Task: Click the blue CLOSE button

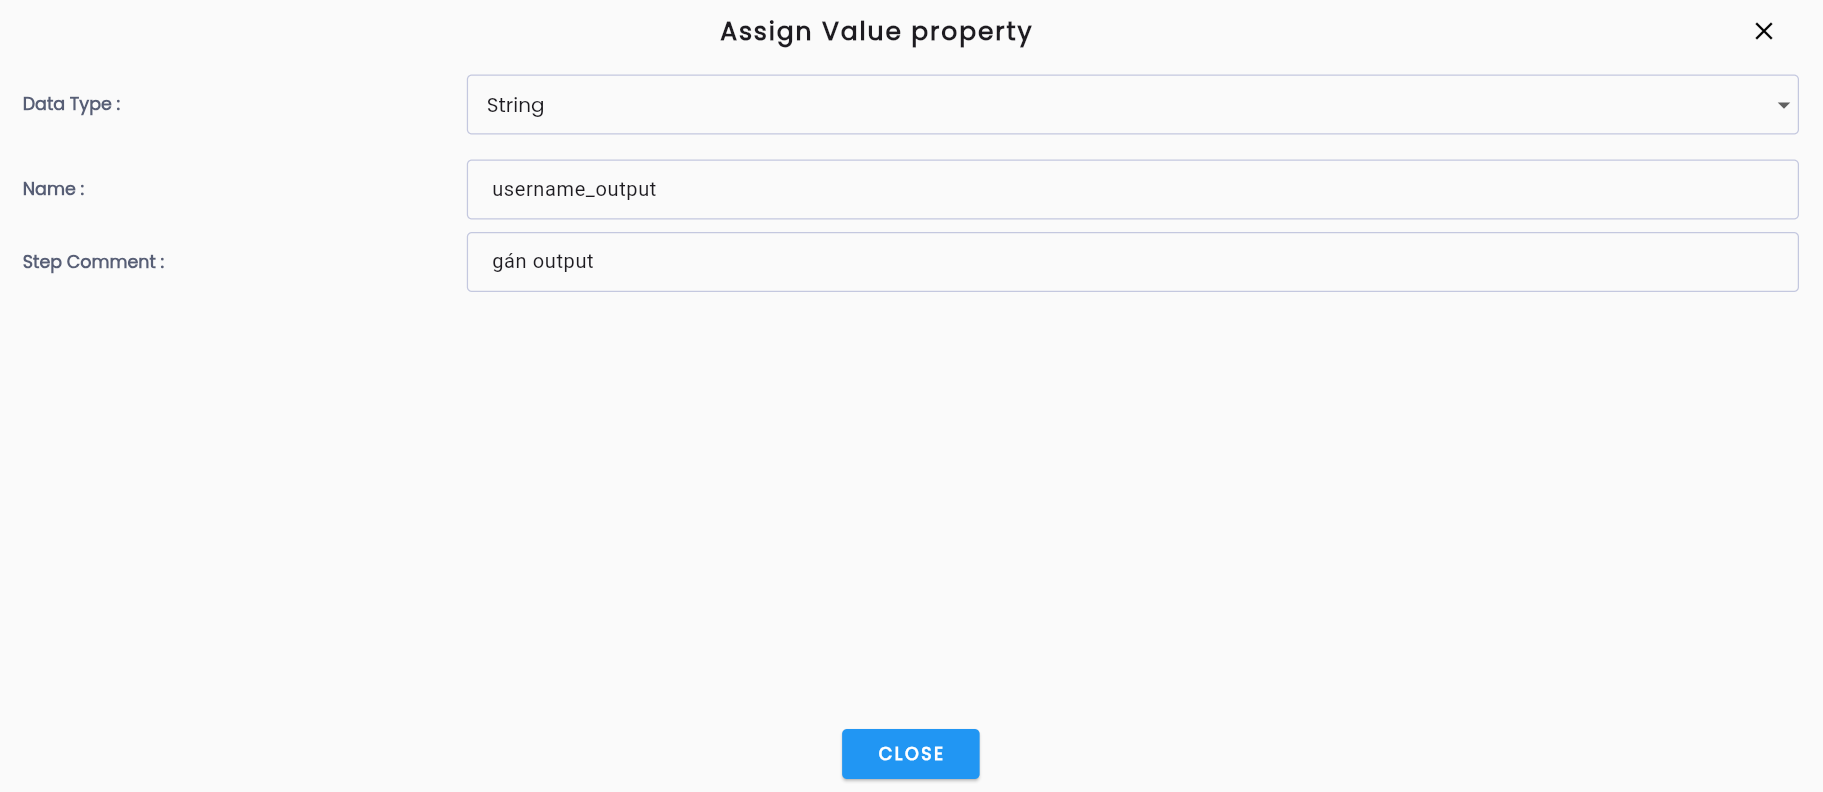Action: pyautogui.click(x=910, y=754)
